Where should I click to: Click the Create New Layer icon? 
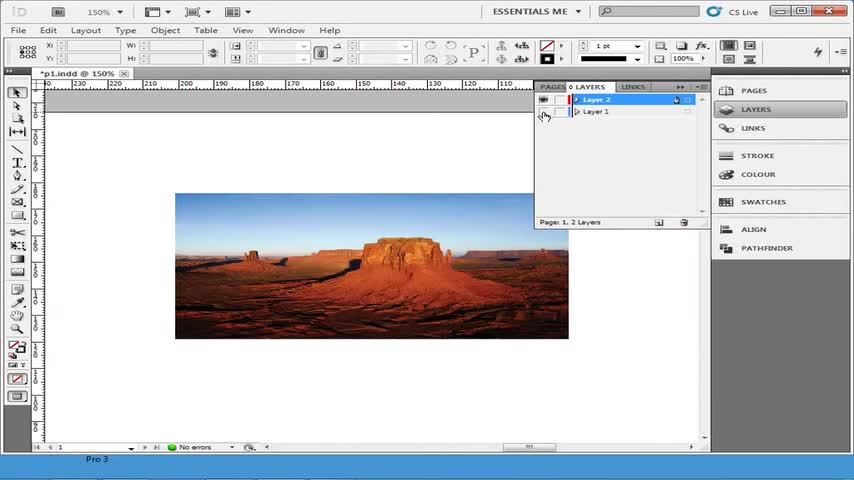(659, 222)
